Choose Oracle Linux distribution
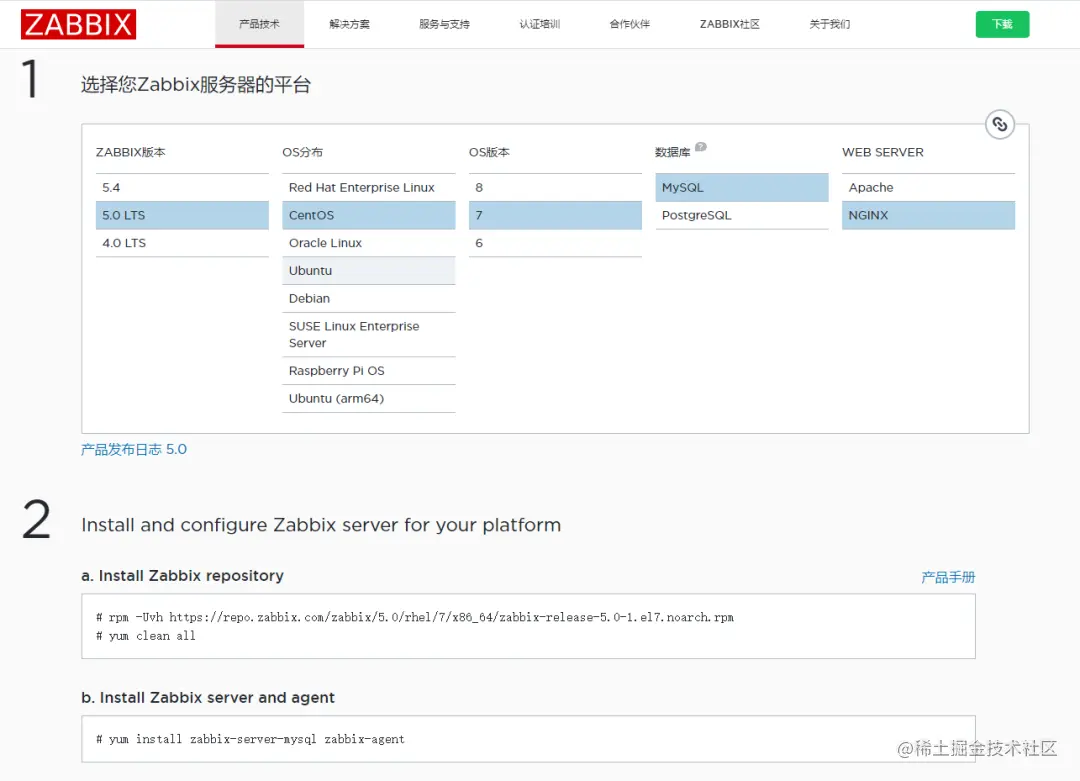 point(368,242)
